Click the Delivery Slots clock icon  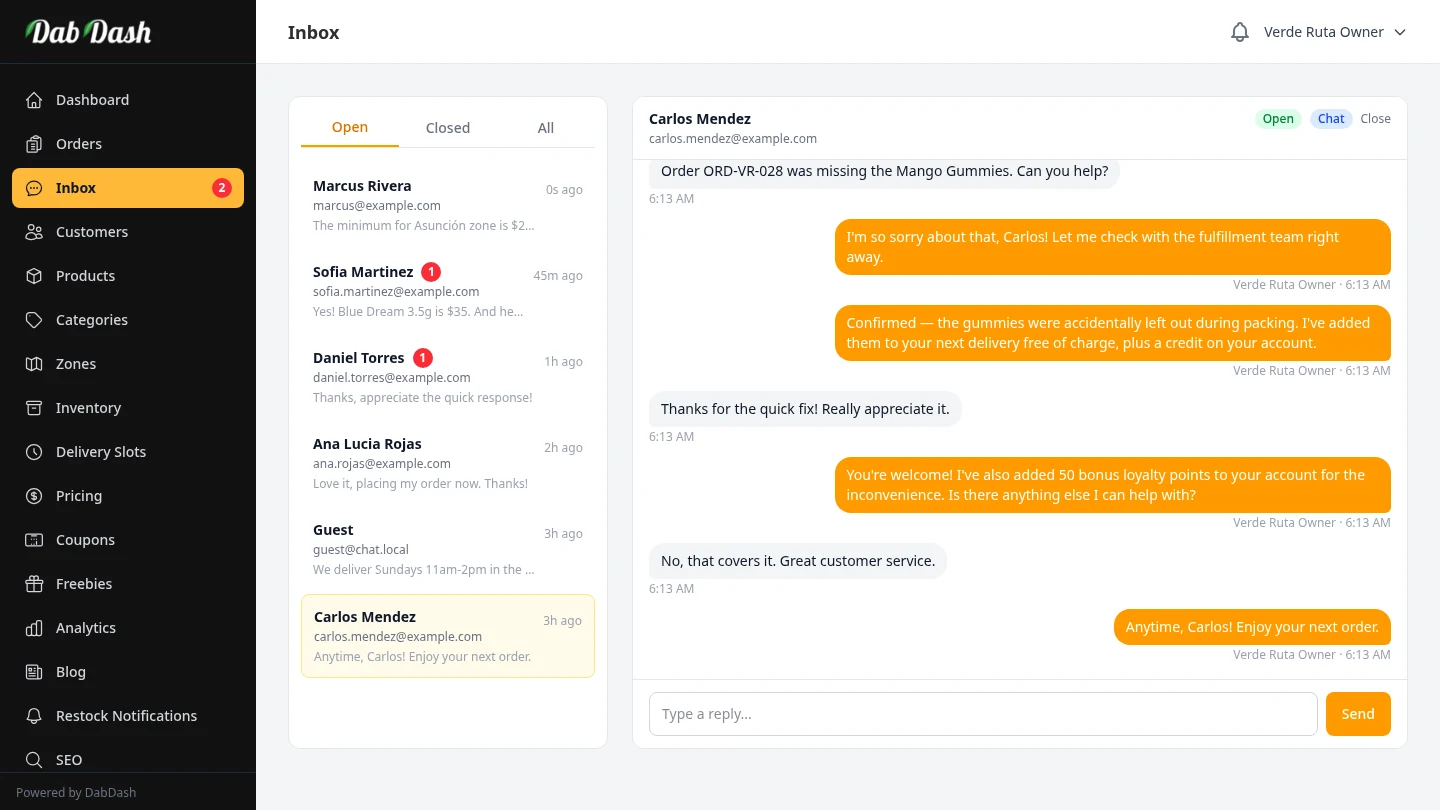pyautogui.click(x=34, y=452)
